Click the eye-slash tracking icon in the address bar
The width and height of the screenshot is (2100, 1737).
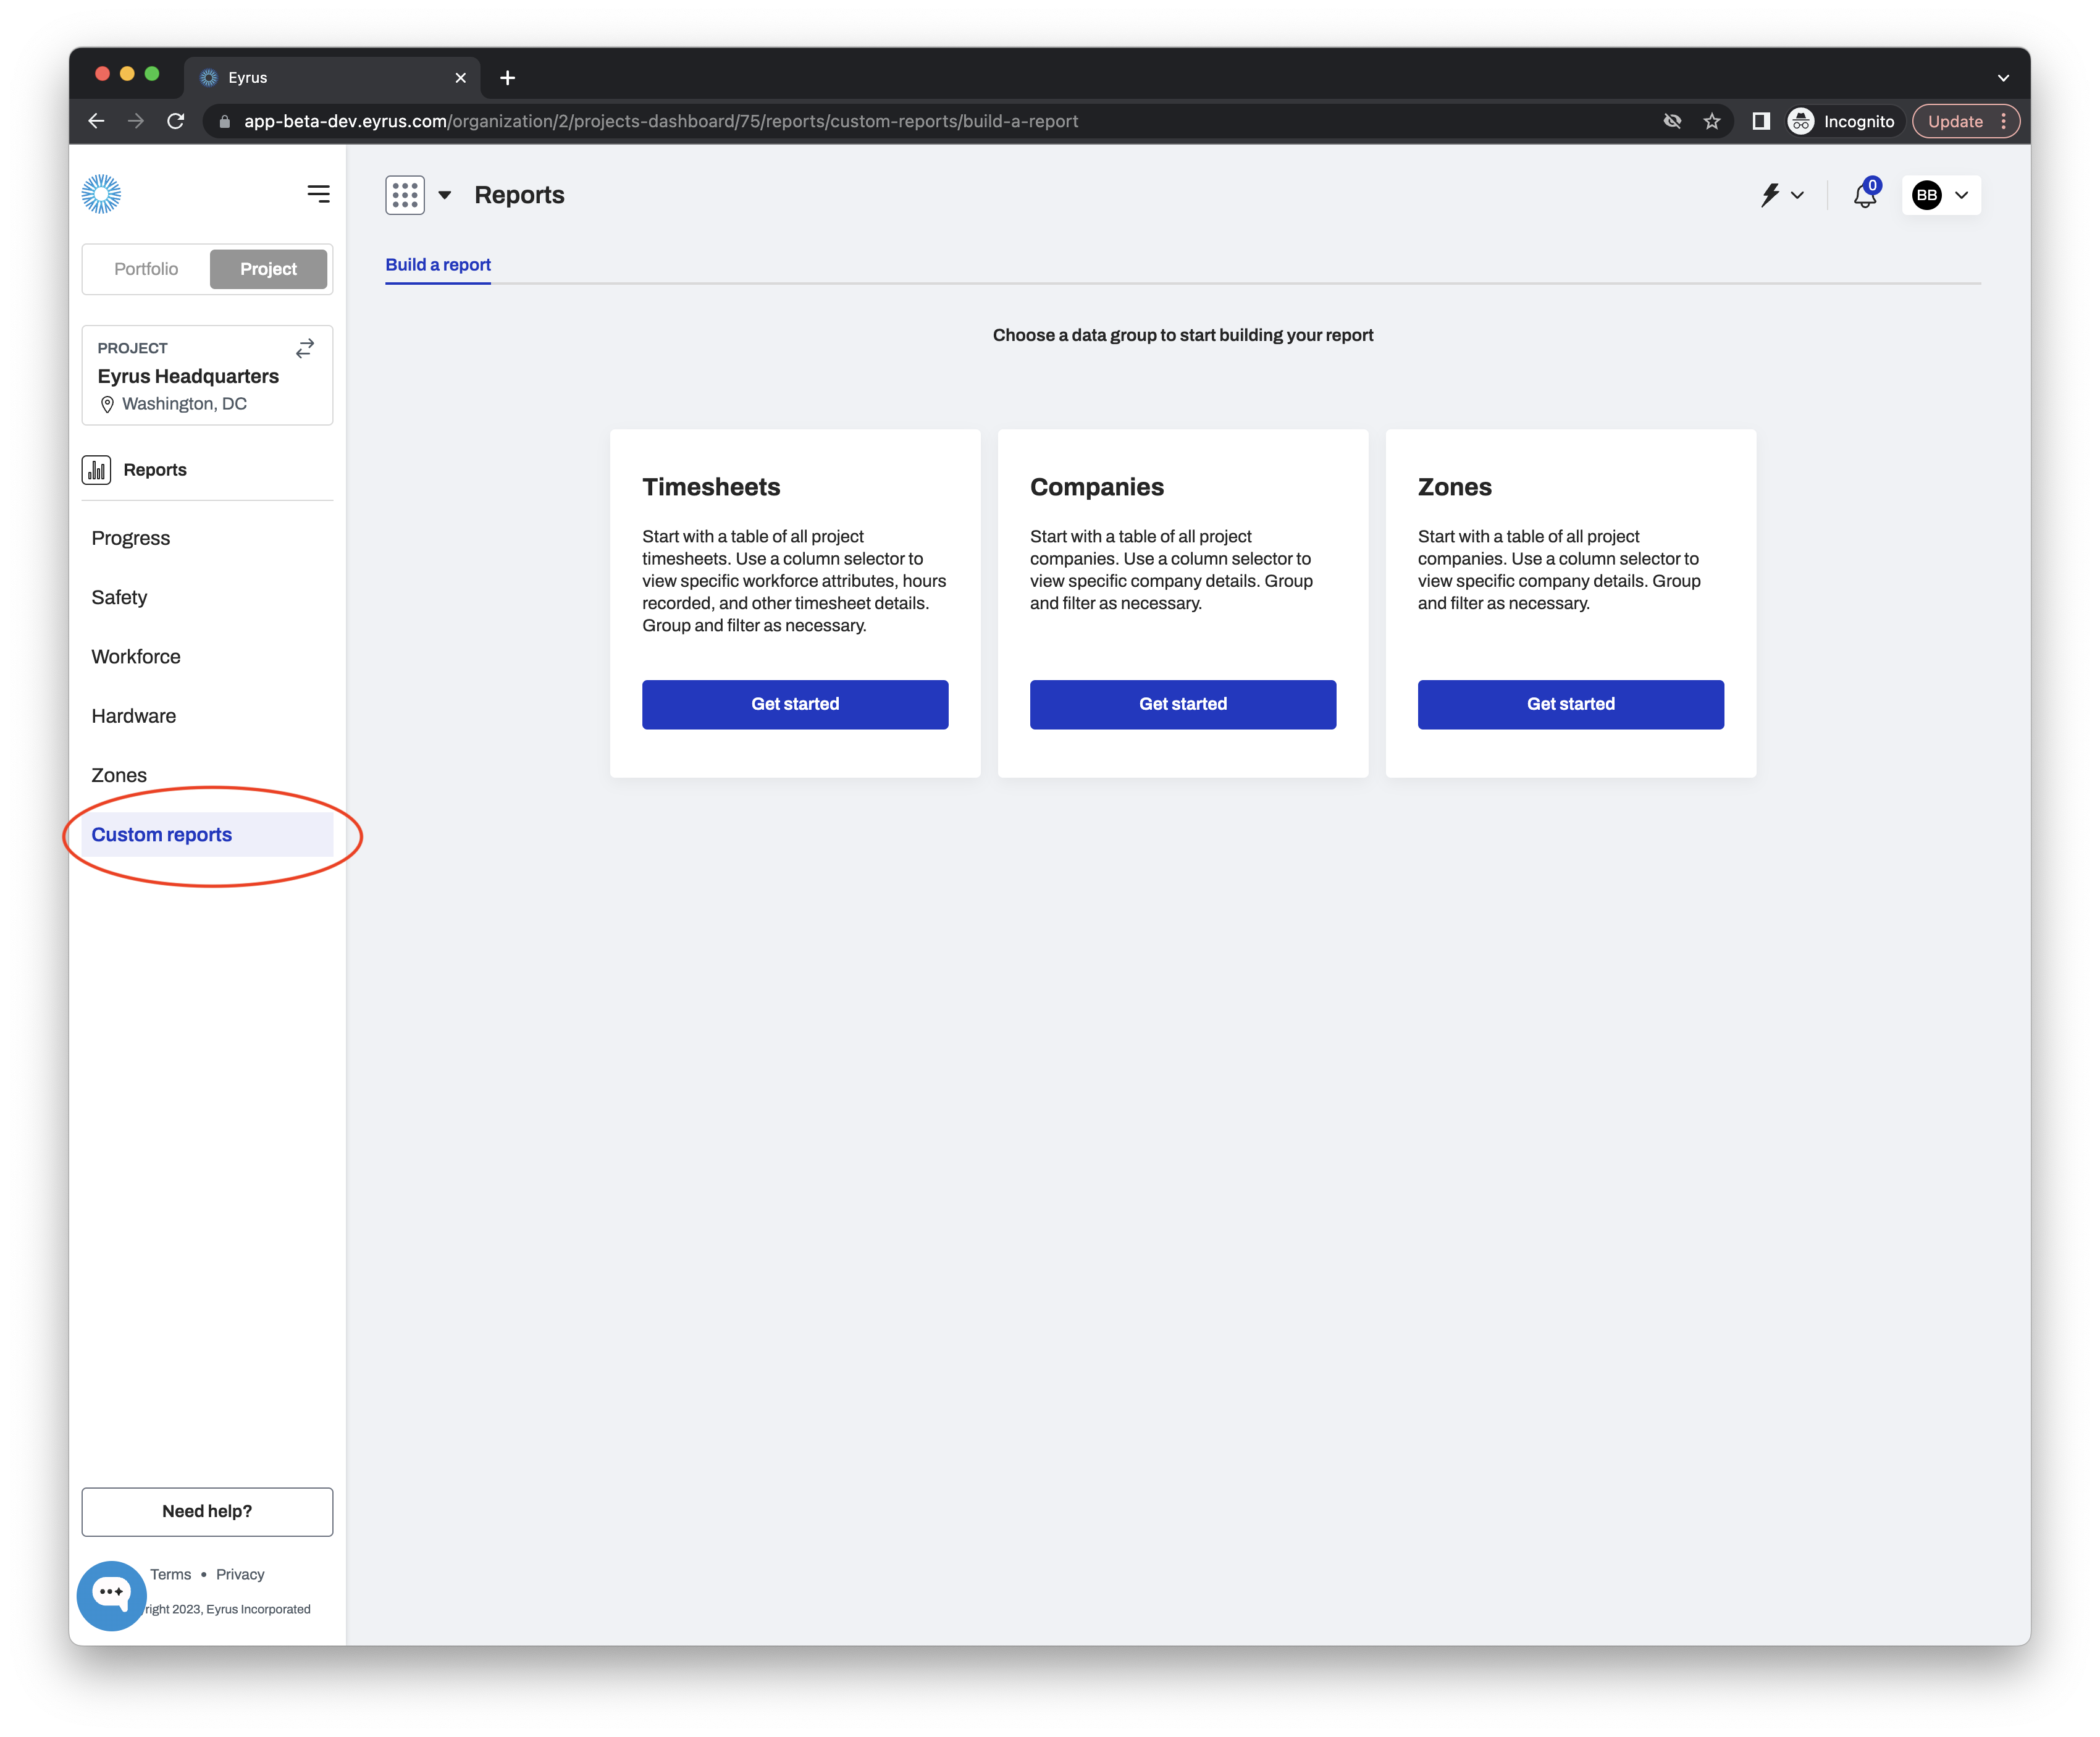tap(1672, 121)
